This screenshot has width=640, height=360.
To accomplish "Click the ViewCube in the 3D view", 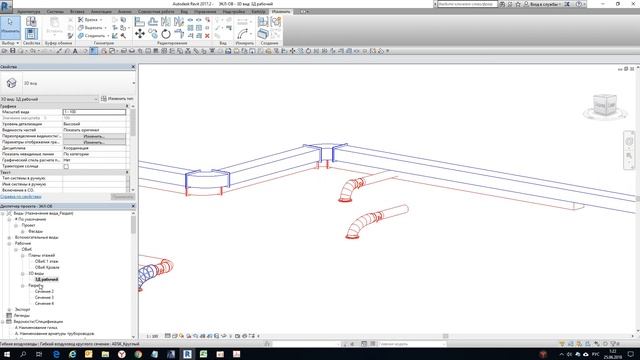I will click(x=605, y=106).
